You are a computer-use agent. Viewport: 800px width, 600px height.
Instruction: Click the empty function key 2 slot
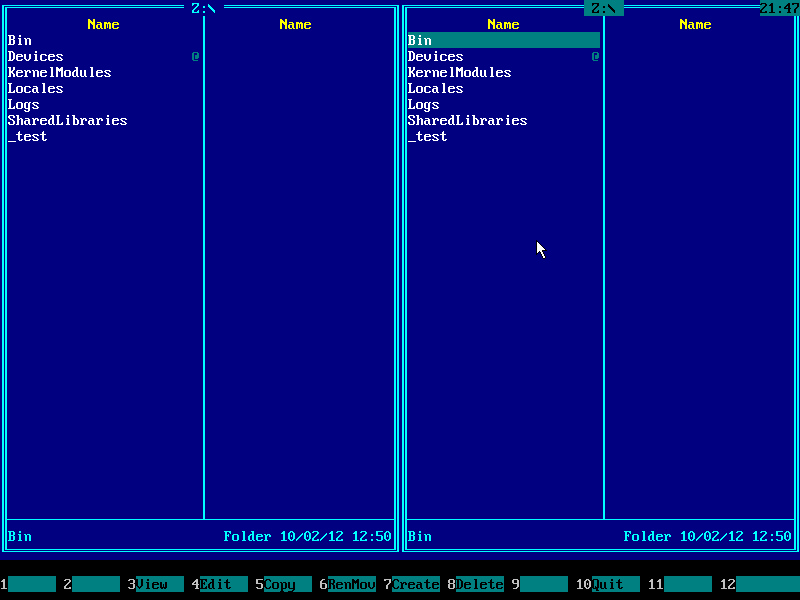92,584
